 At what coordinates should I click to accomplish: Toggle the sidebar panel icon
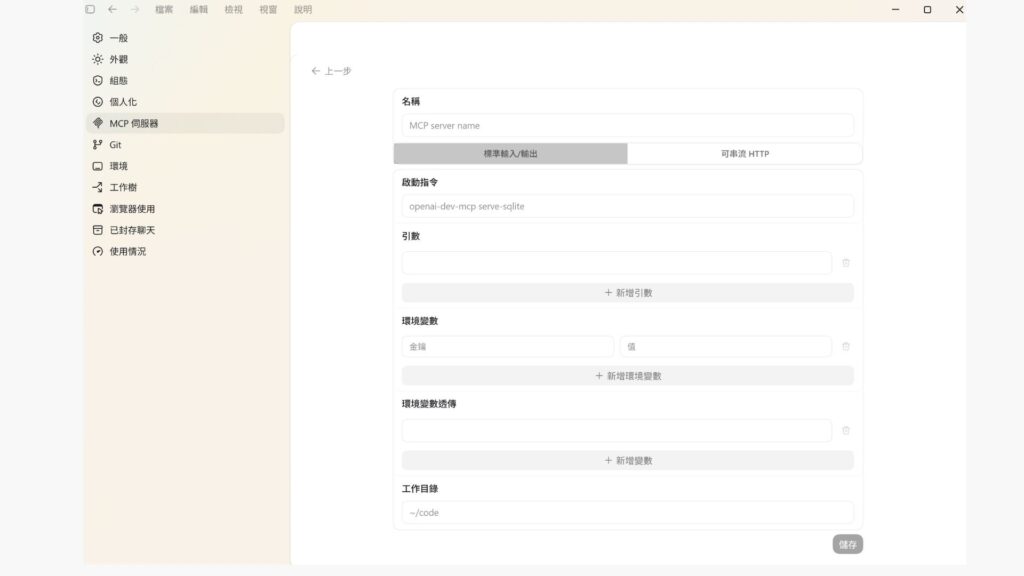[90, 9]
